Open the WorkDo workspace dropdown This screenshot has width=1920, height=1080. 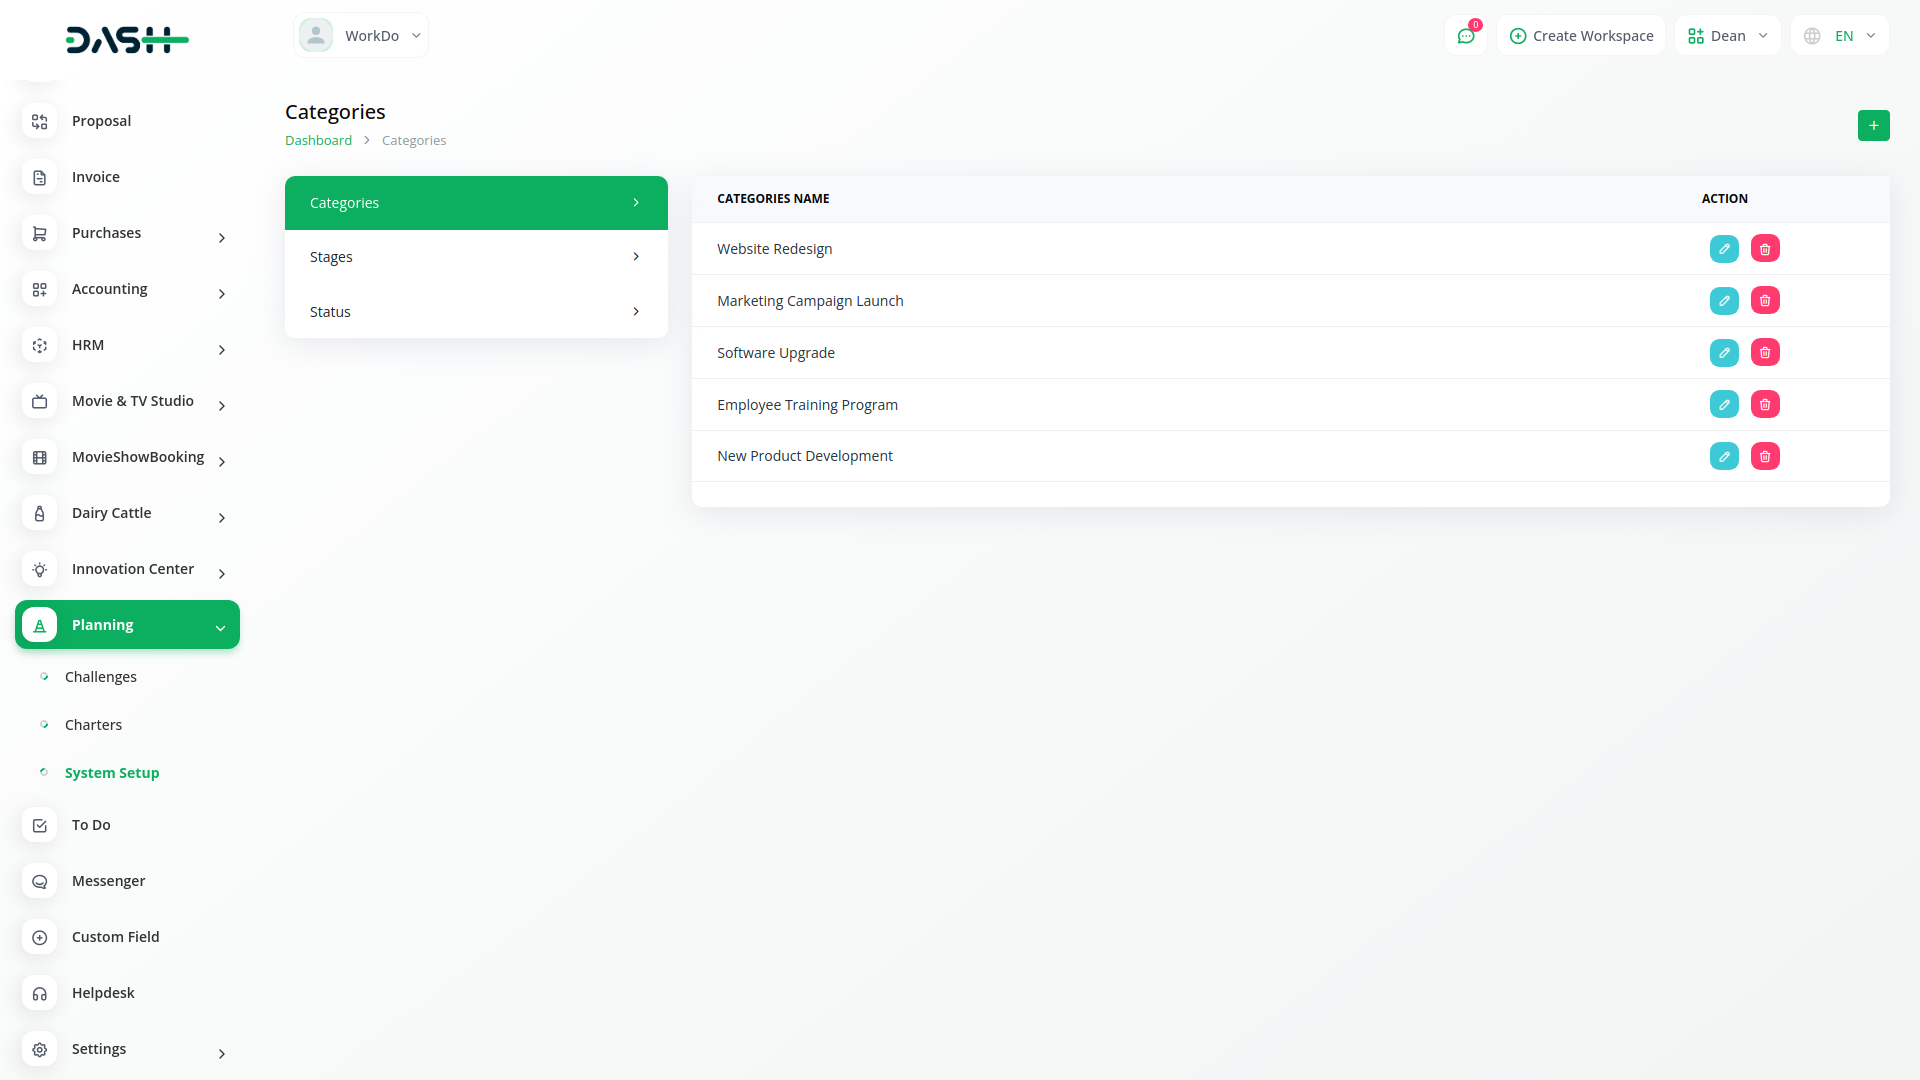point(361,36)
